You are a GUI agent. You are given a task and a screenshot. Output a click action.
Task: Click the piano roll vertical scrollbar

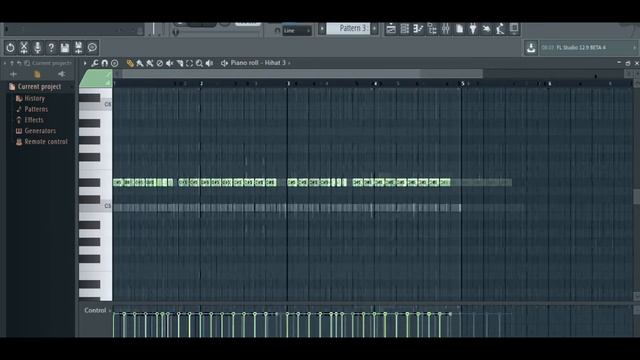click(636, 197)
